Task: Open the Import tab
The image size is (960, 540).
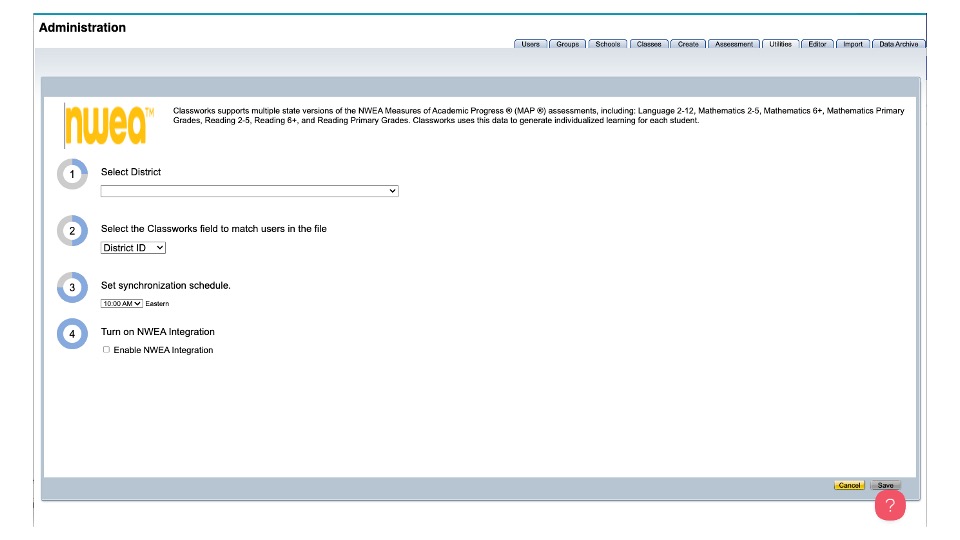Action: (853, 44)
